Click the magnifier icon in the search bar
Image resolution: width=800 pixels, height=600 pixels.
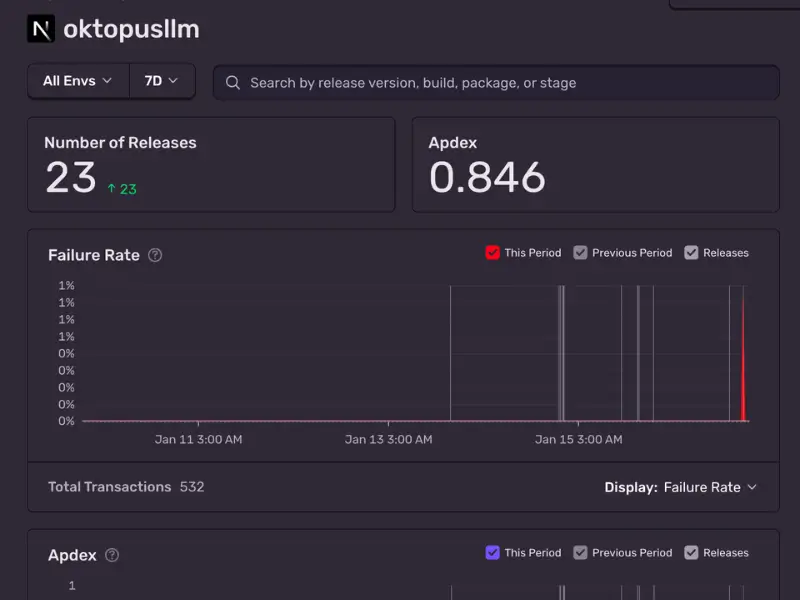(x=233, y=82)
